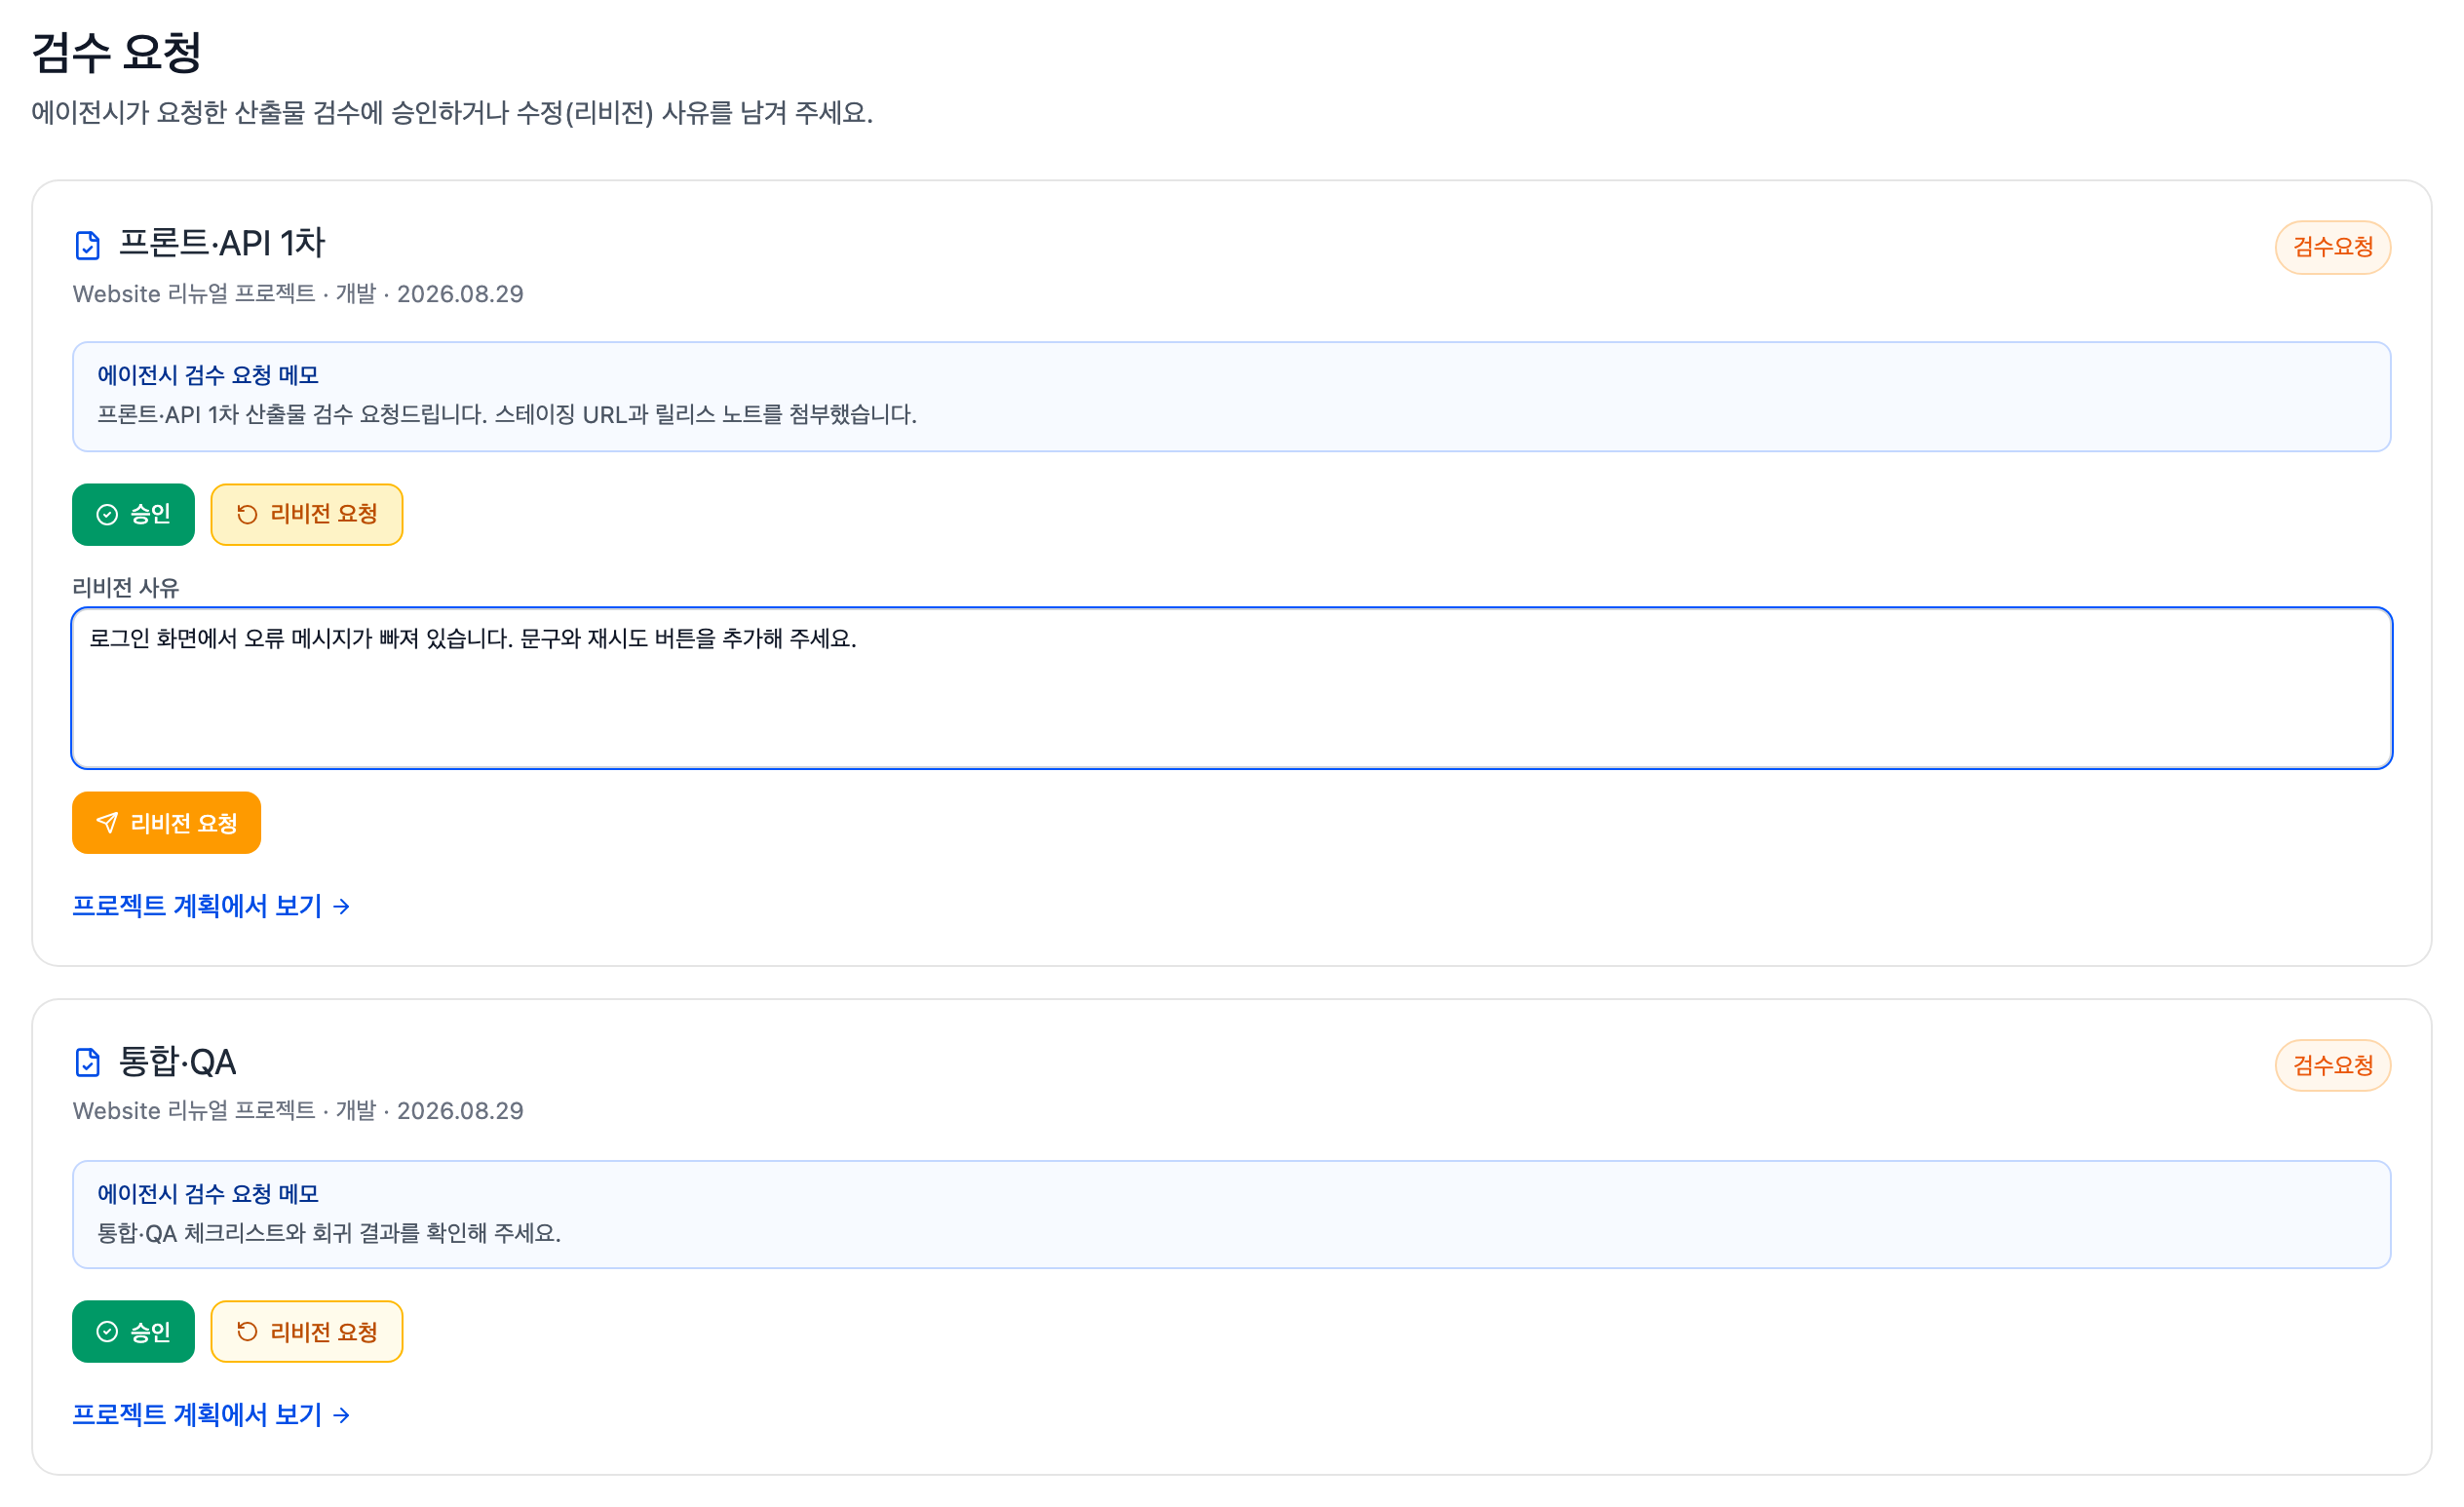Focus the 리비전 사유 text area
The width and height of the screenshot is (2464, 1507).
[x=1231, y=688]
